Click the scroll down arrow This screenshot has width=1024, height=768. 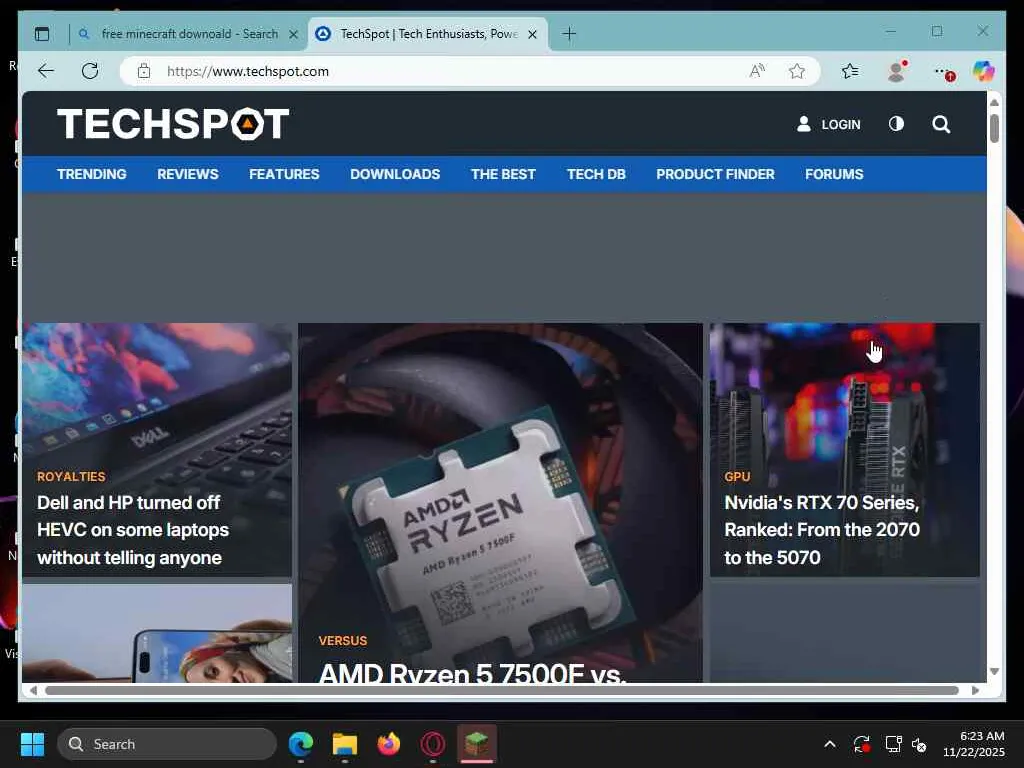994,671
